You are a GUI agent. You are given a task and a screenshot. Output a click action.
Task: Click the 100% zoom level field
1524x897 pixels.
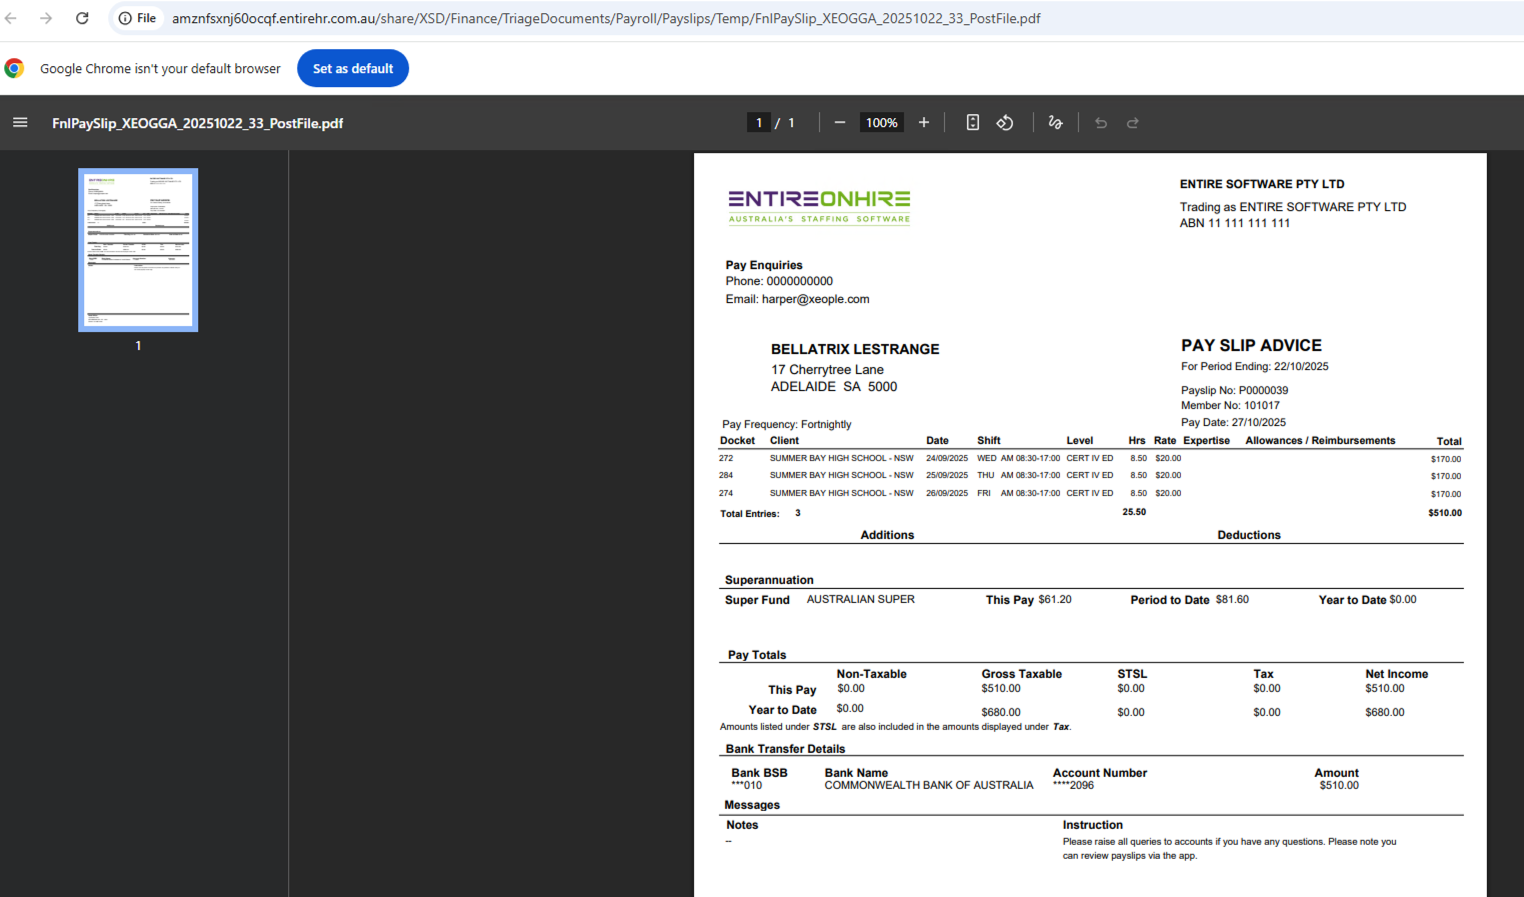pos(881,123)
